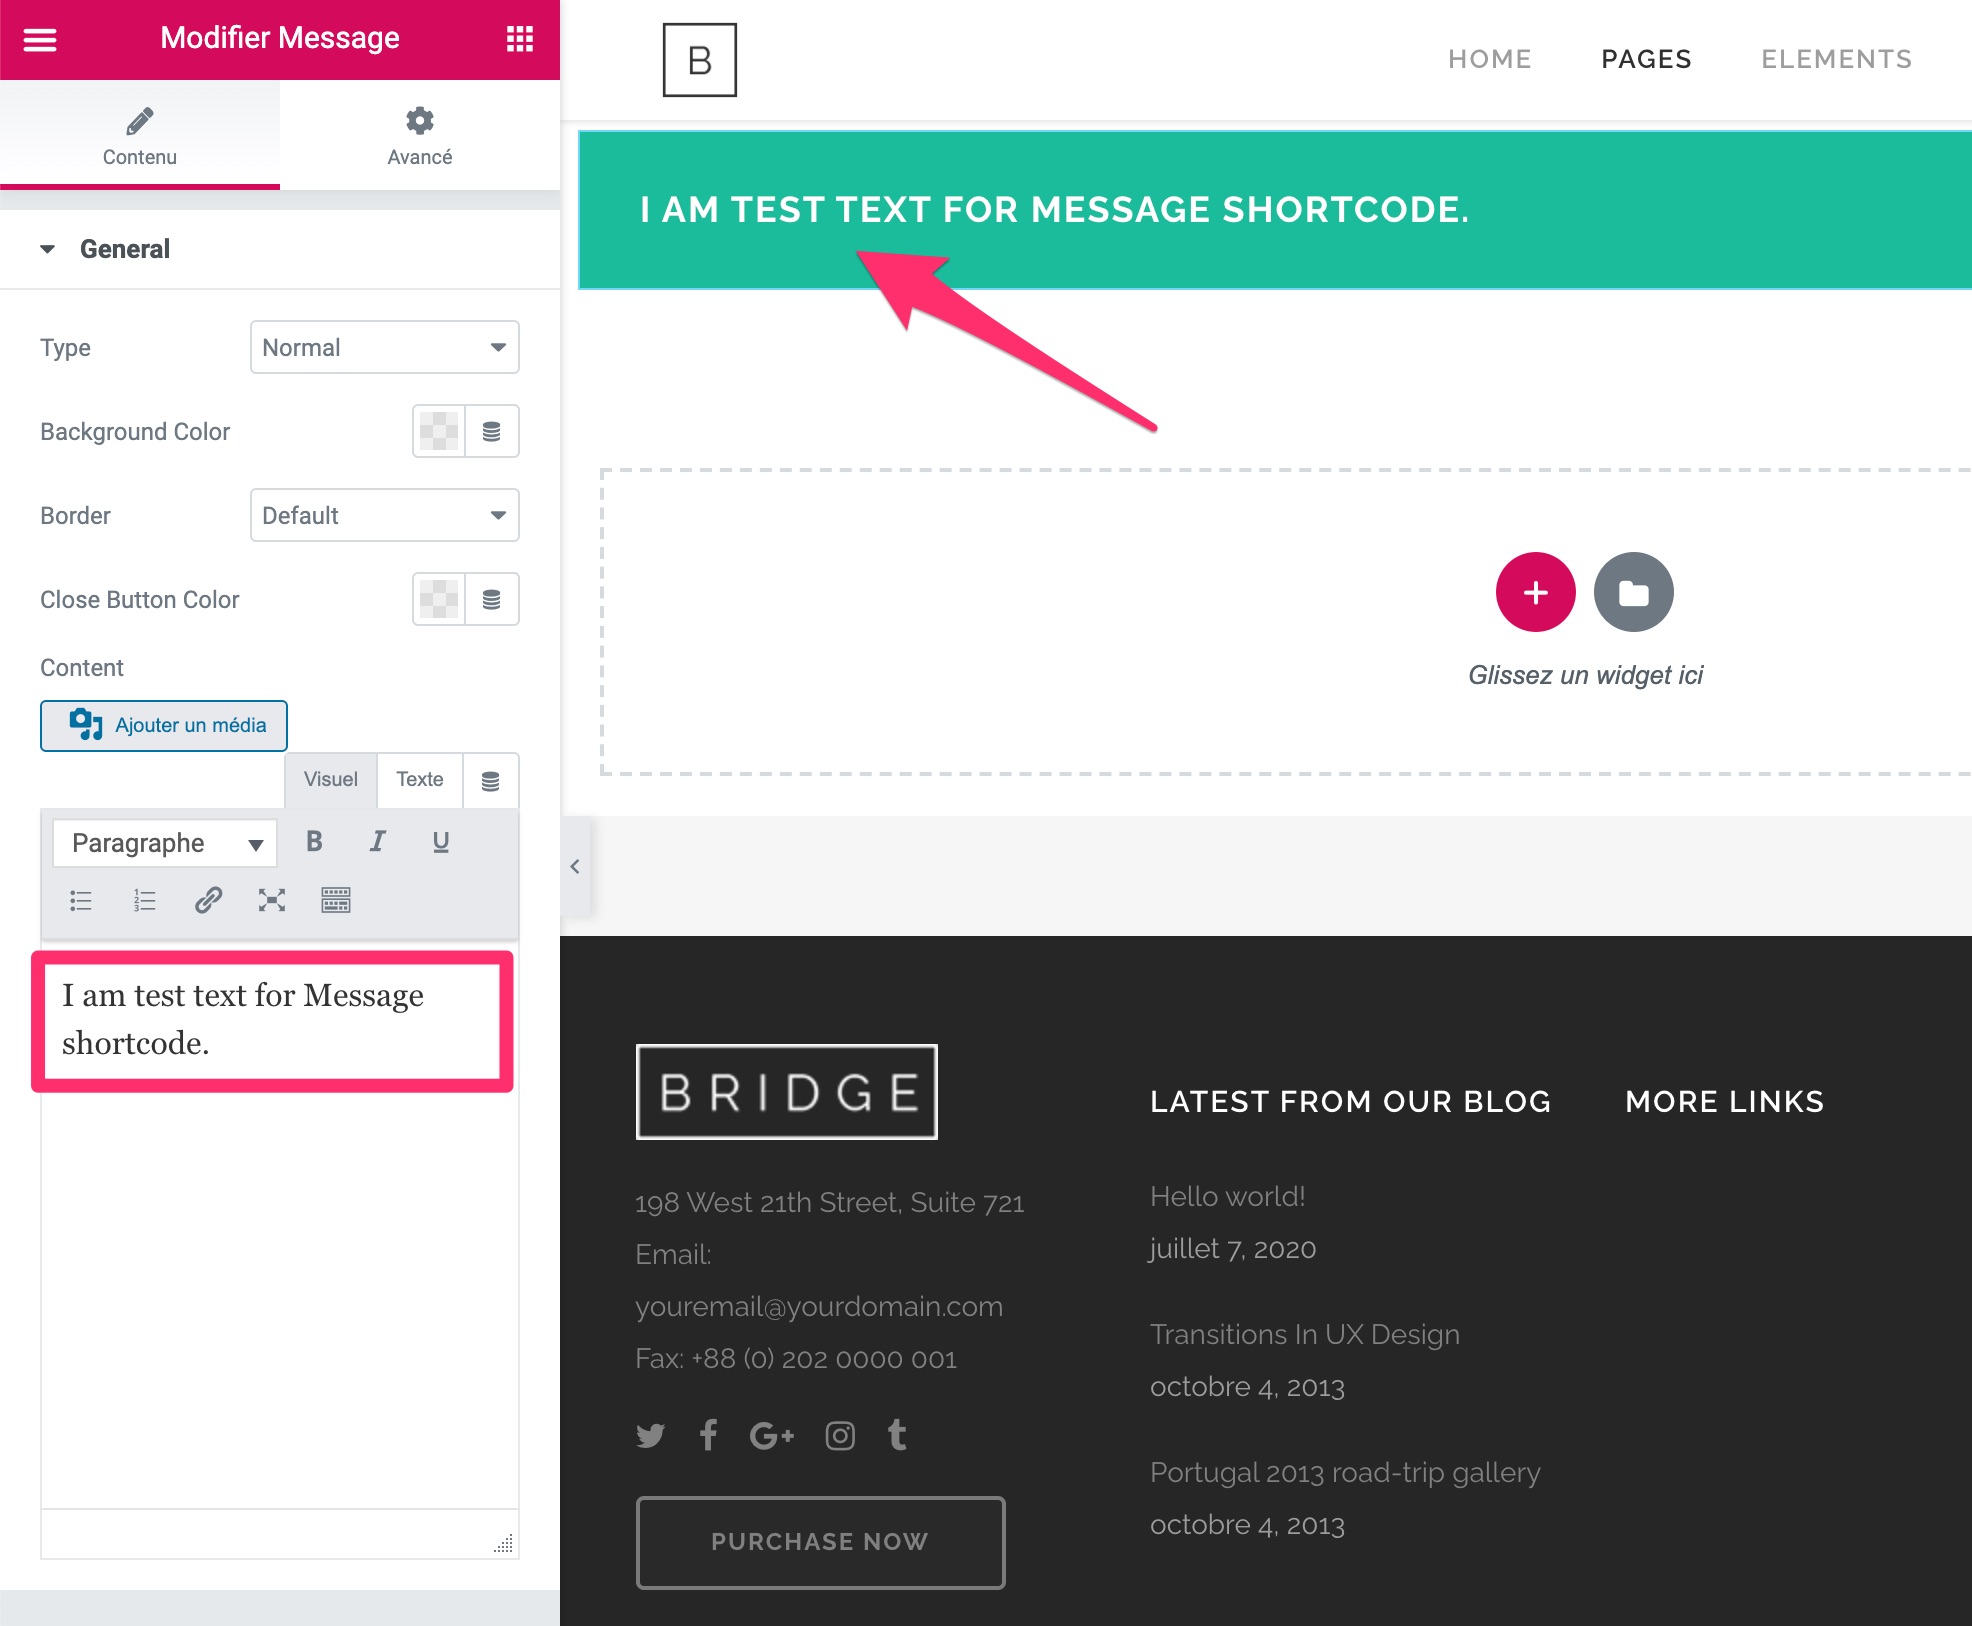Toggle italic formatting
The width and height of the screenshot is (1972, 1626).
point(377,841)
